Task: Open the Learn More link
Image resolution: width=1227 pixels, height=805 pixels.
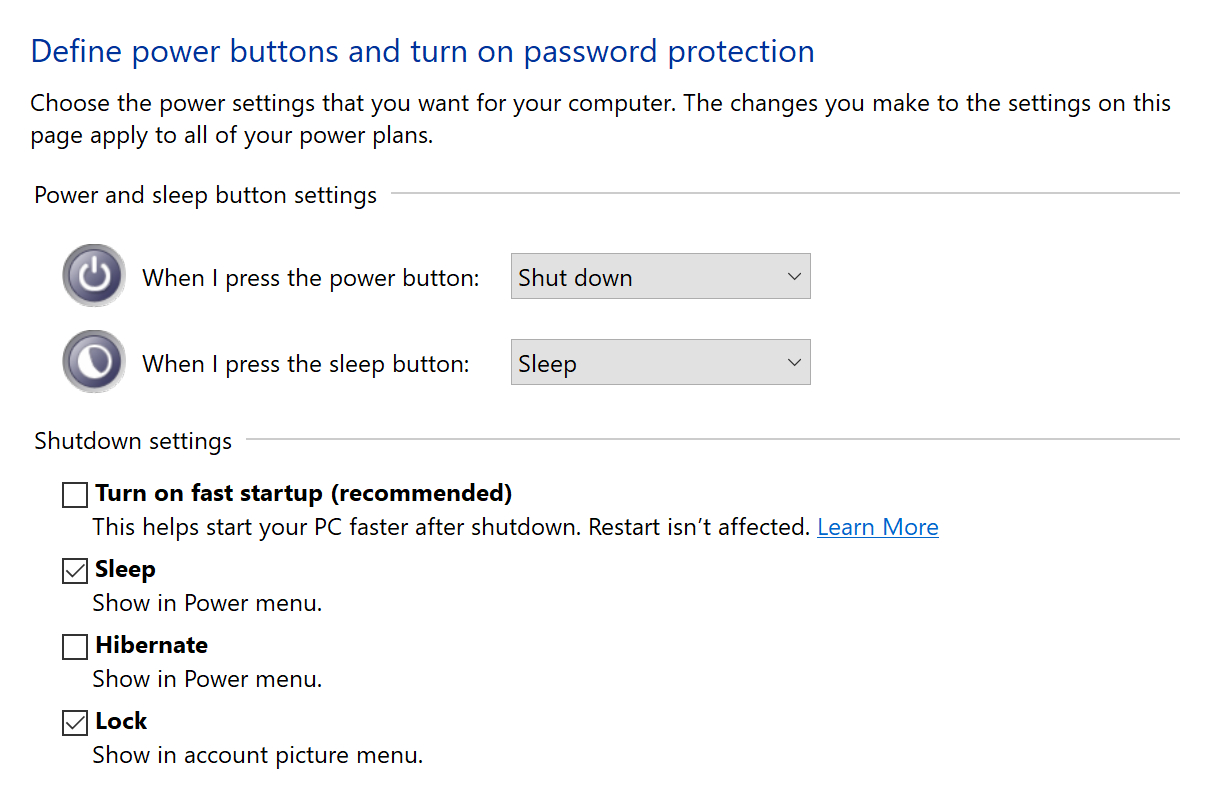Action: click(878, 527)
